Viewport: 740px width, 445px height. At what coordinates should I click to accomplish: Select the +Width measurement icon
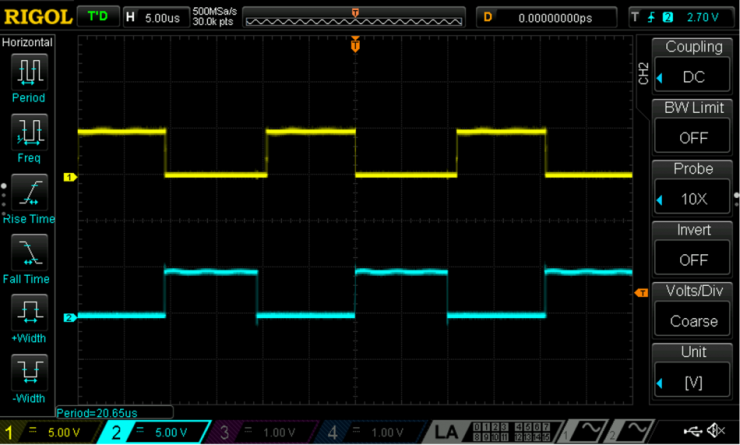coord(29,312)
